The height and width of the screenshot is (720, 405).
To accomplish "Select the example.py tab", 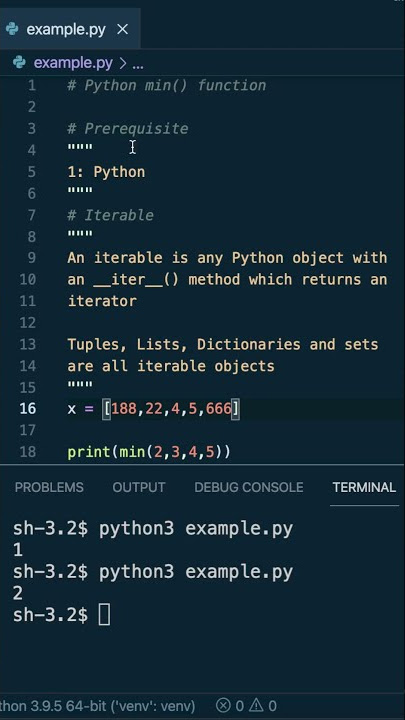I will click(70, 29).
